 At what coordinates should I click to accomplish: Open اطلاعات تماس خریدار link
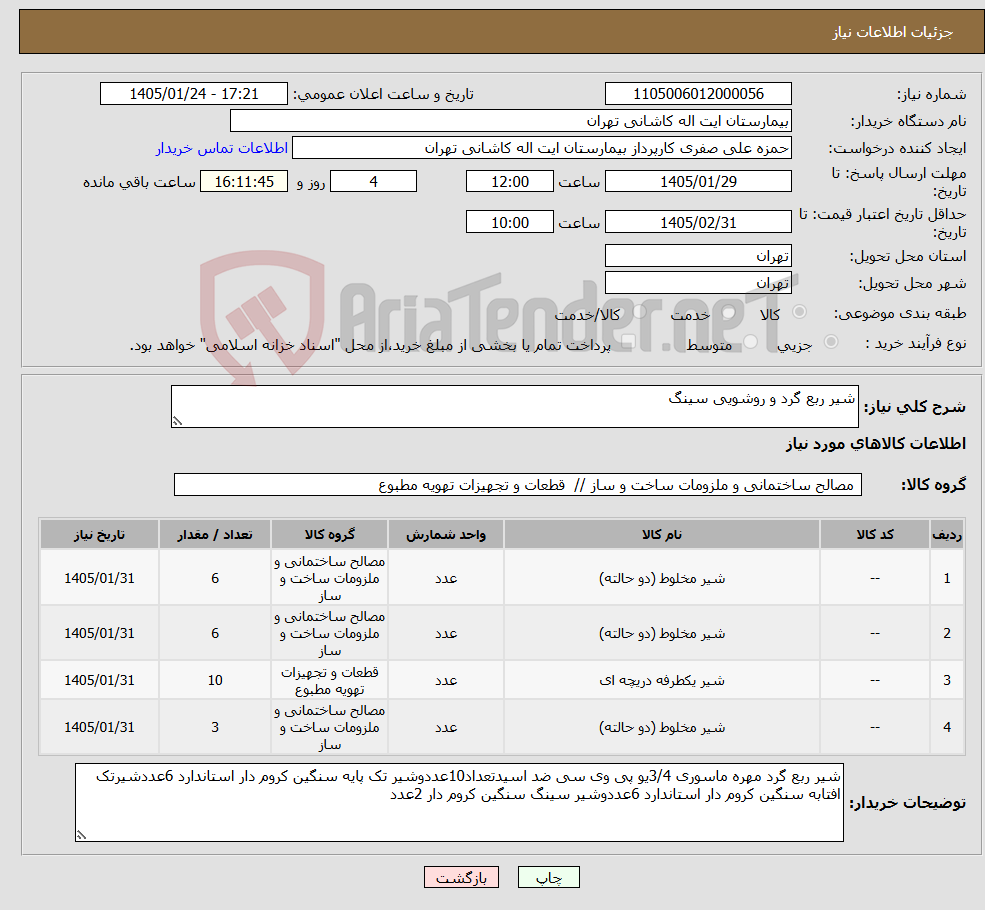coord(222,148)
